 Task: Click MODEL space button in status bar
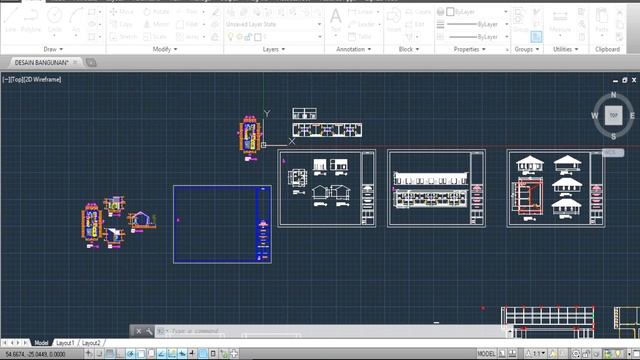click(486, 353)
